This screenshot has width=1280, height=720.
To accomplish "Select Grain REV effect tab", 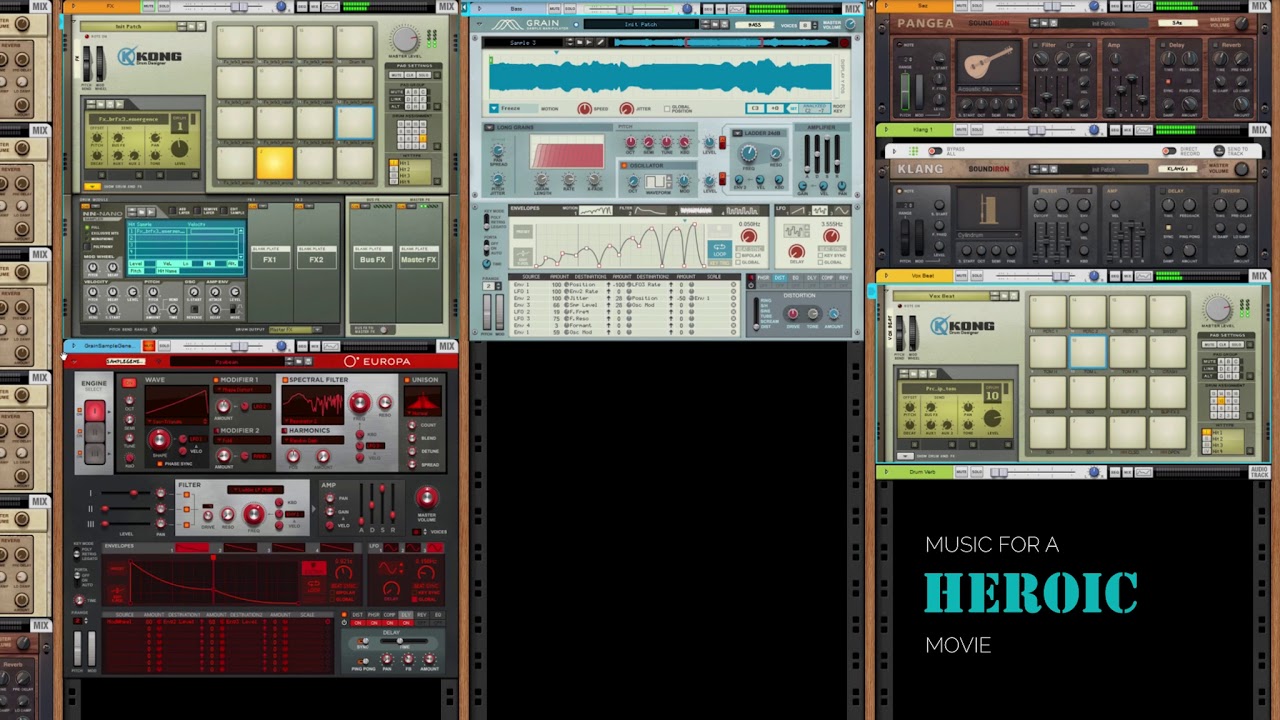I will 843,277.
